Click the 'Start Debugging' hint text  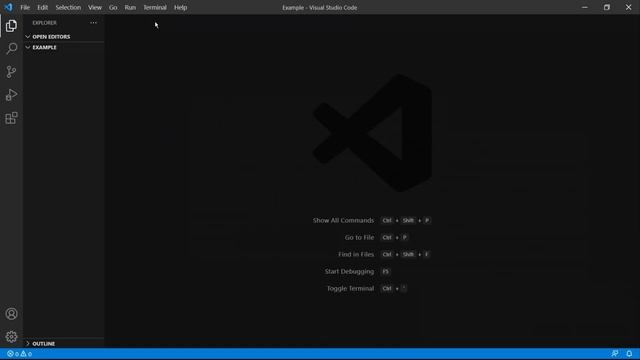(x=349, y=271)
